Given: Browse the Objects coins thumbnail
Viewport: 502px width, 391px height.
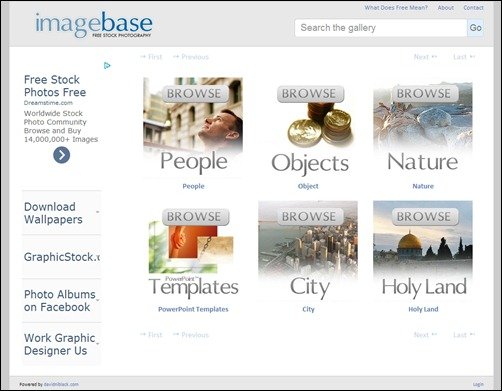Looking at the screenshot, I should (308, 127).
